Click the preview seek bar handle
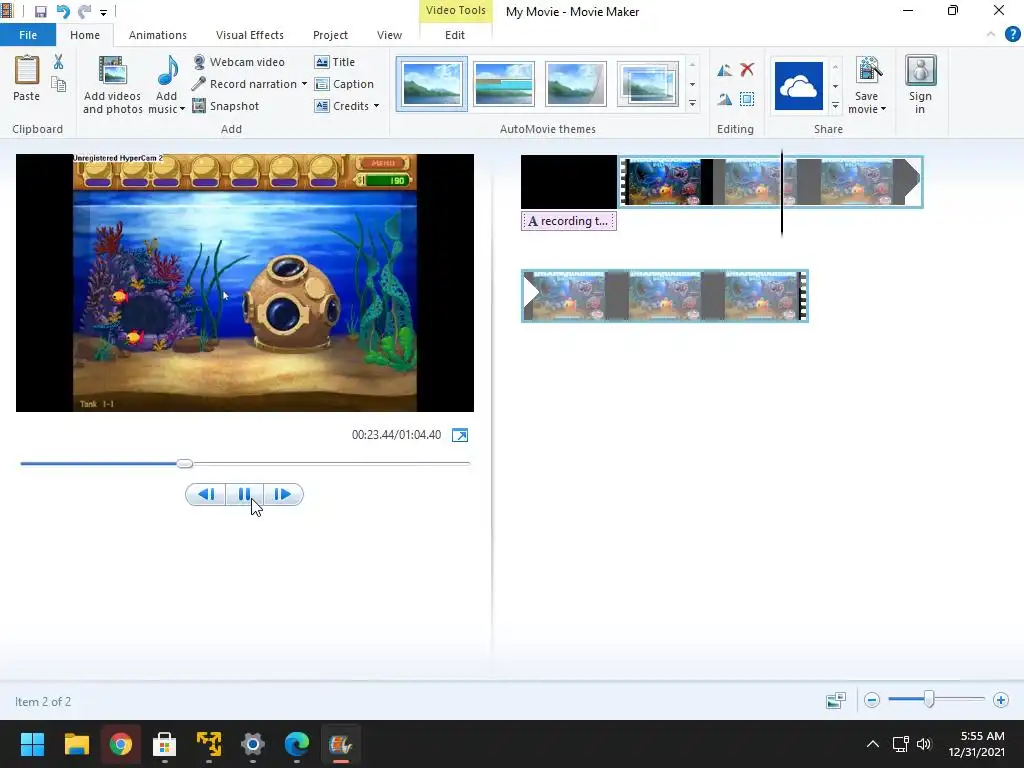 click(x=185, y=464)
